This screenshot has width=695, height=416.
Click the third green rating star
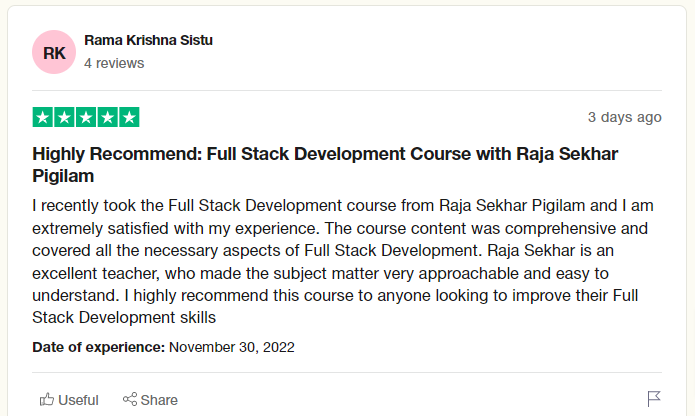point(86,117)
